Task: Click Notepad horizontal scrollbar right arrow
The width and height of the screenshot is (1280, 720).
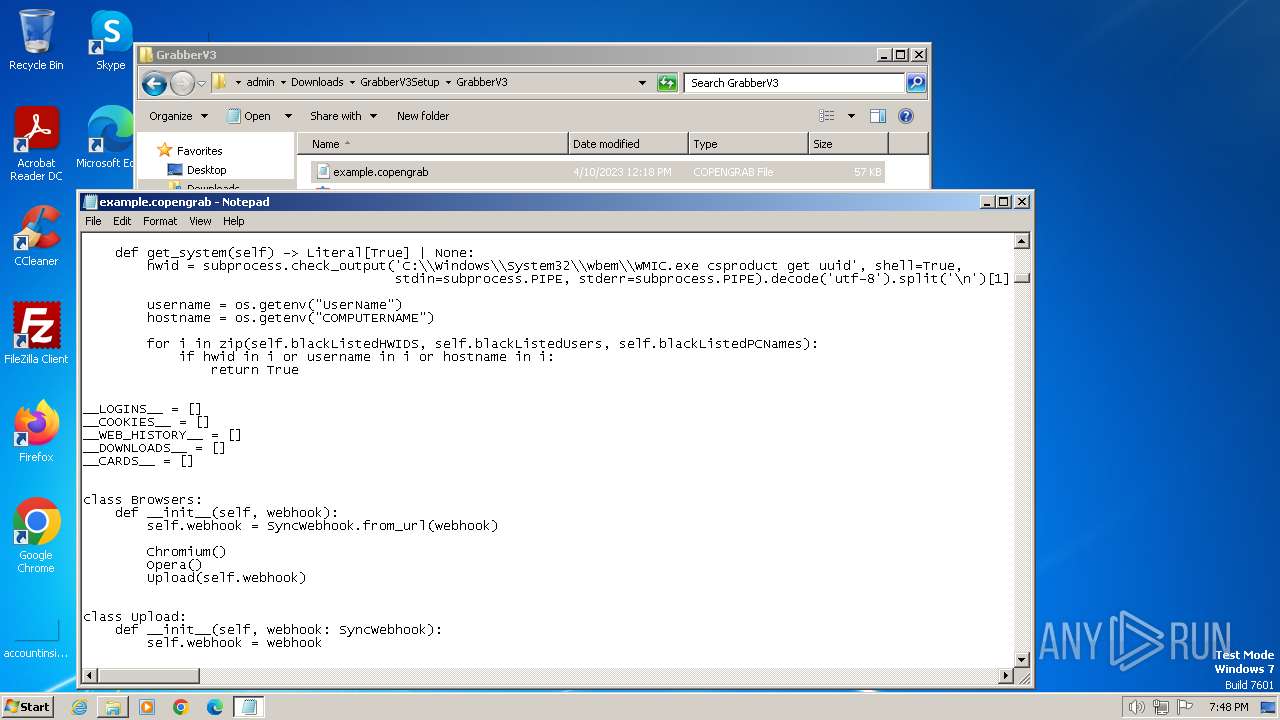Action: click(x=1006, y=676)
